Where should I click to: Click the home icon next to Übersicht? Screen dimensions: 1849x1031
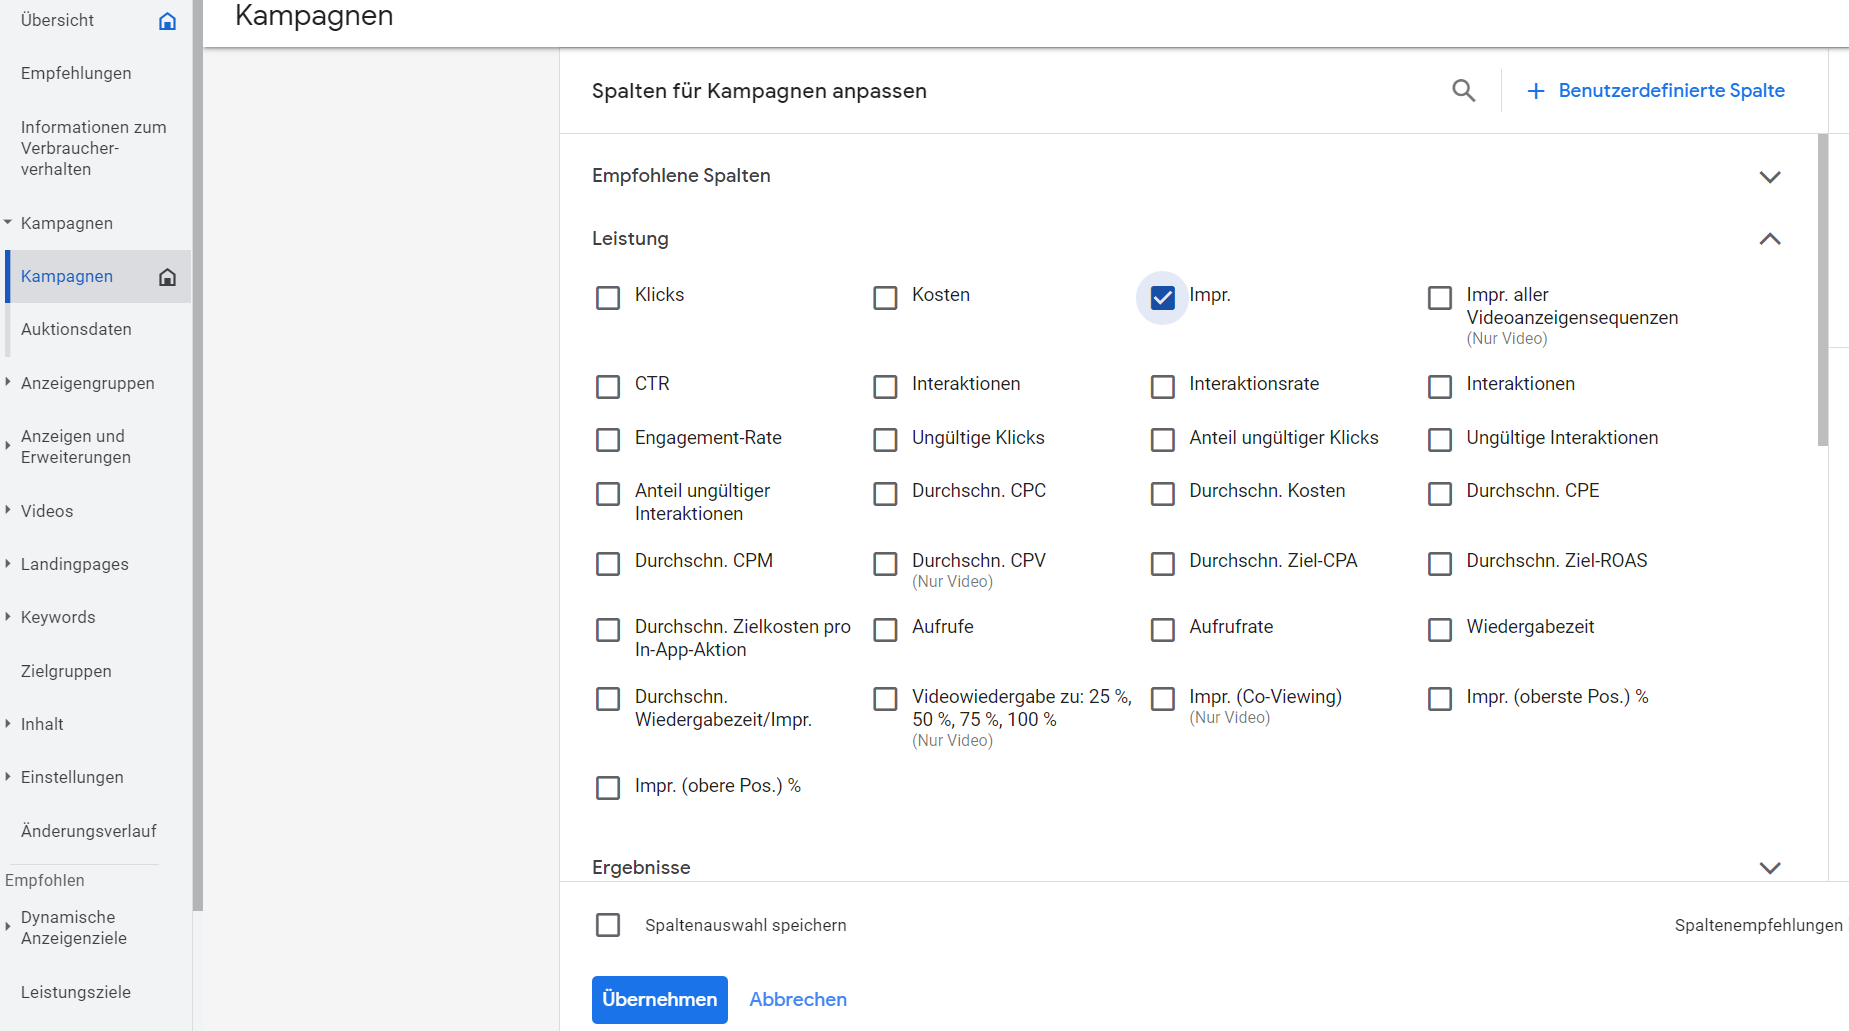point(167,21)
